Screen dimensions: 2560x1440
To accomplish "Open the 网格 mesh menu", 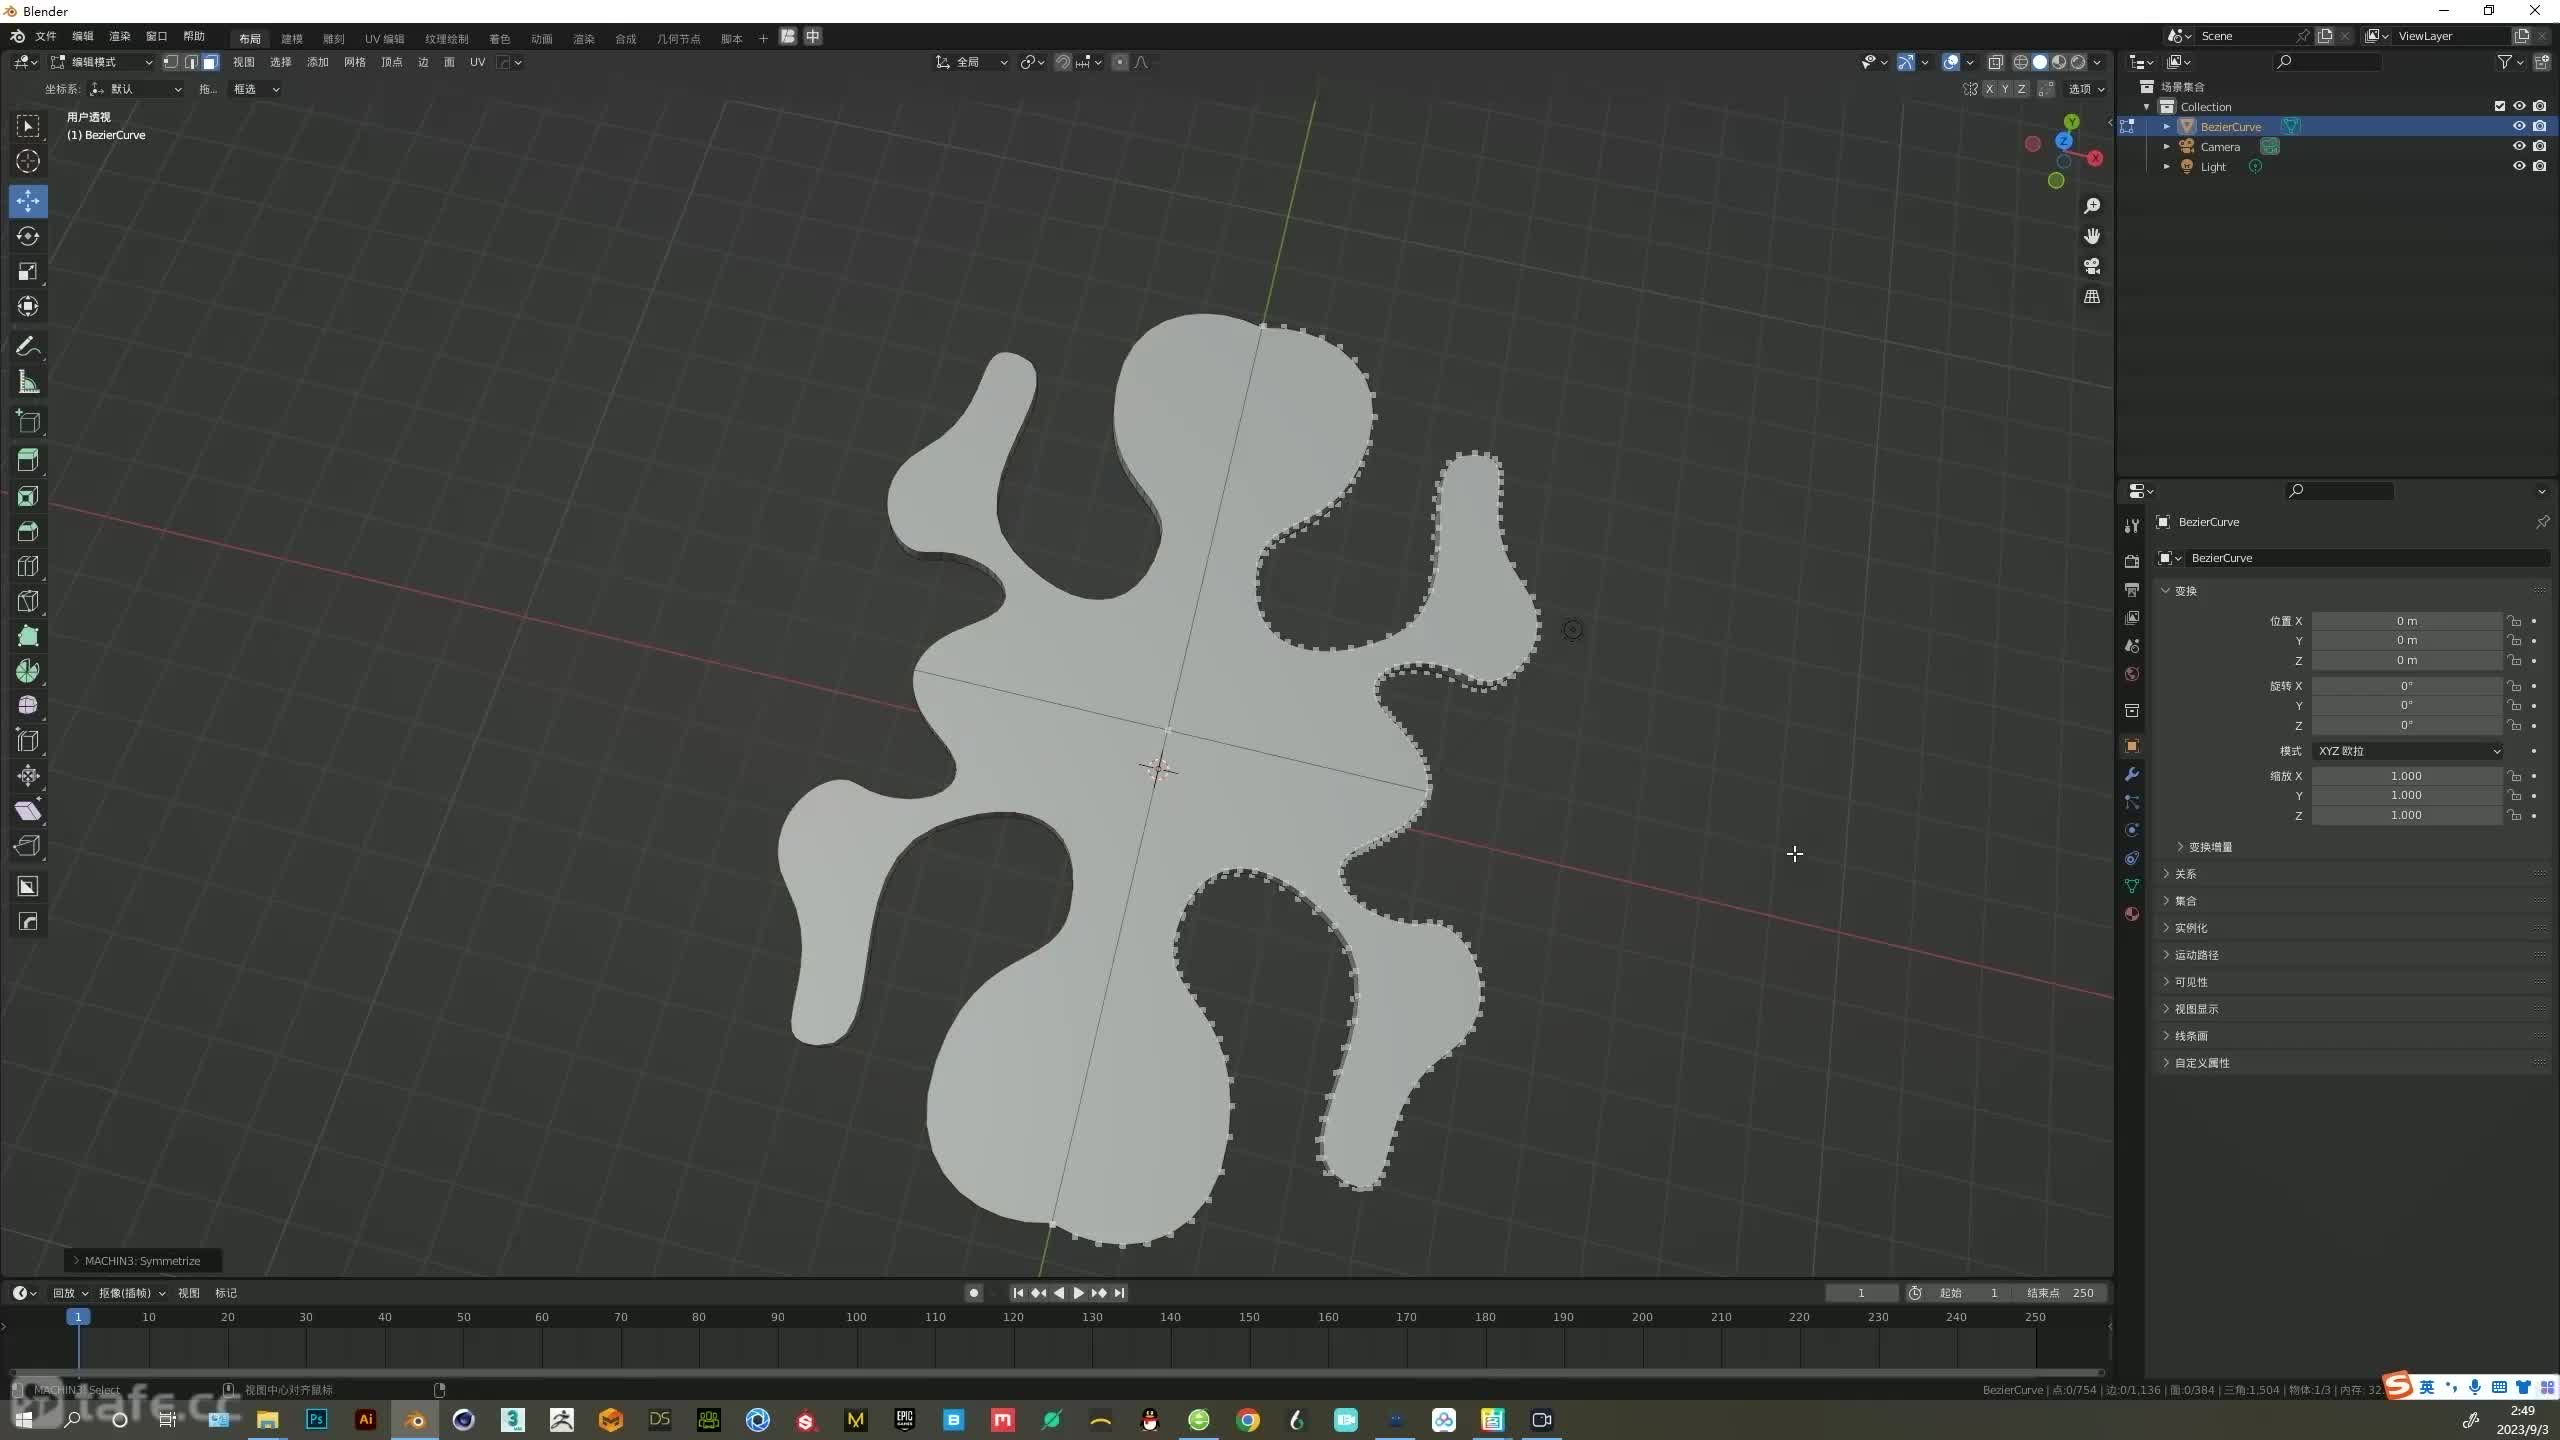I will [x=355, y=62].
